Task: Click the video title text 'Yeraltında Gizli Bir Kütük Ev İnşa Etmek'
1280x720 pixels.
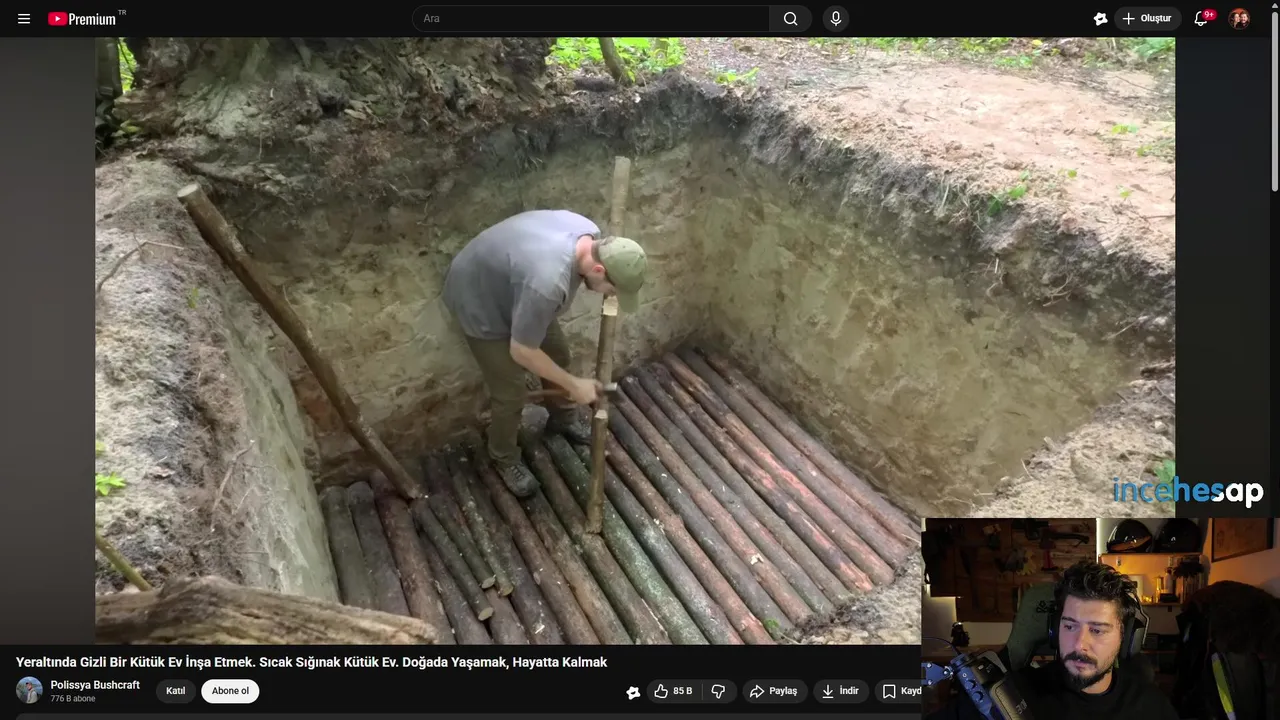Action: (136, 662)
